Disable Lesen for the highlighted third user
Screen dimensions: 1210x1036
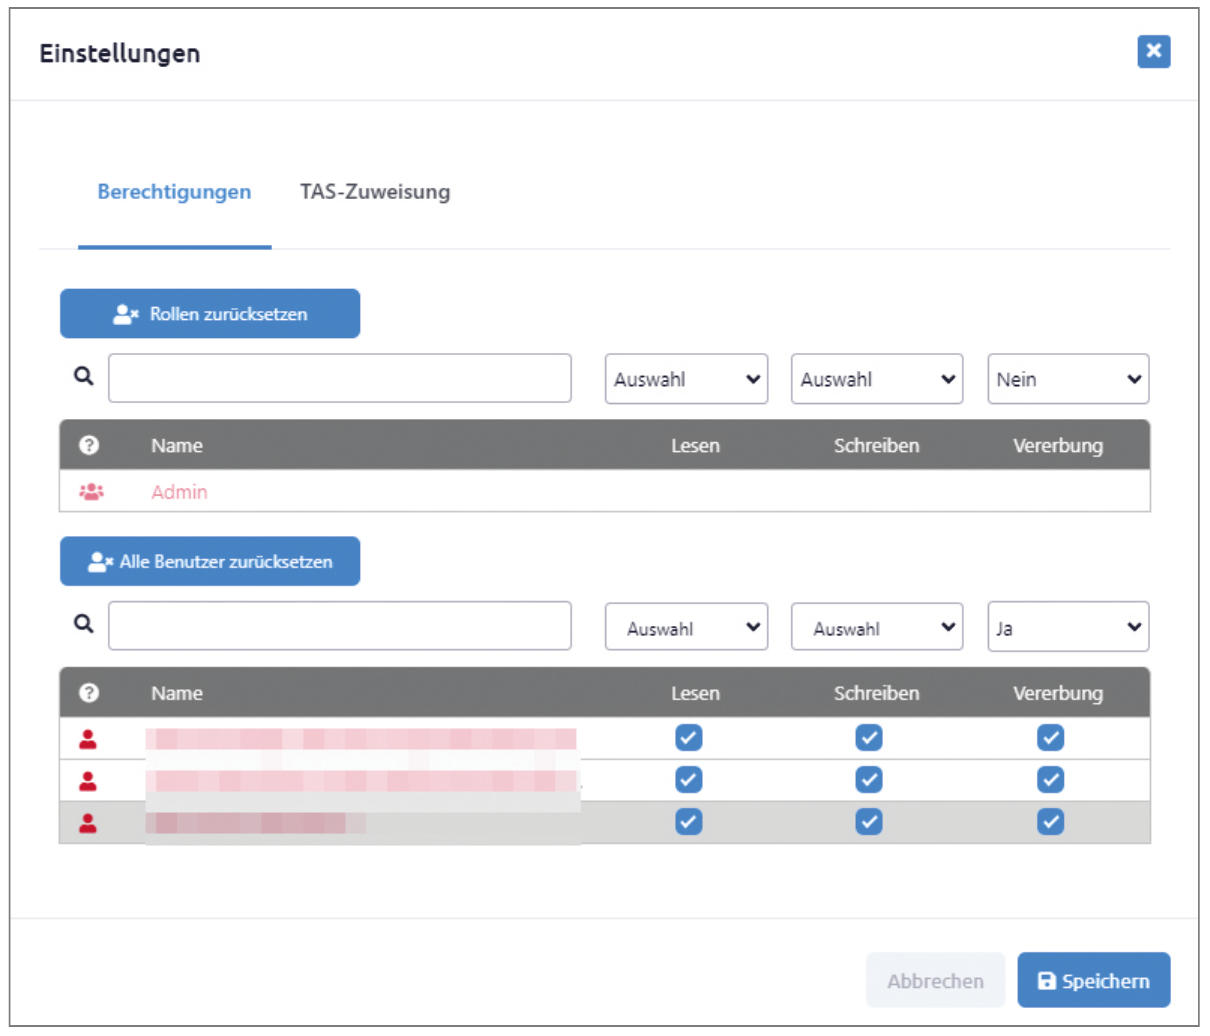point(688,822)
